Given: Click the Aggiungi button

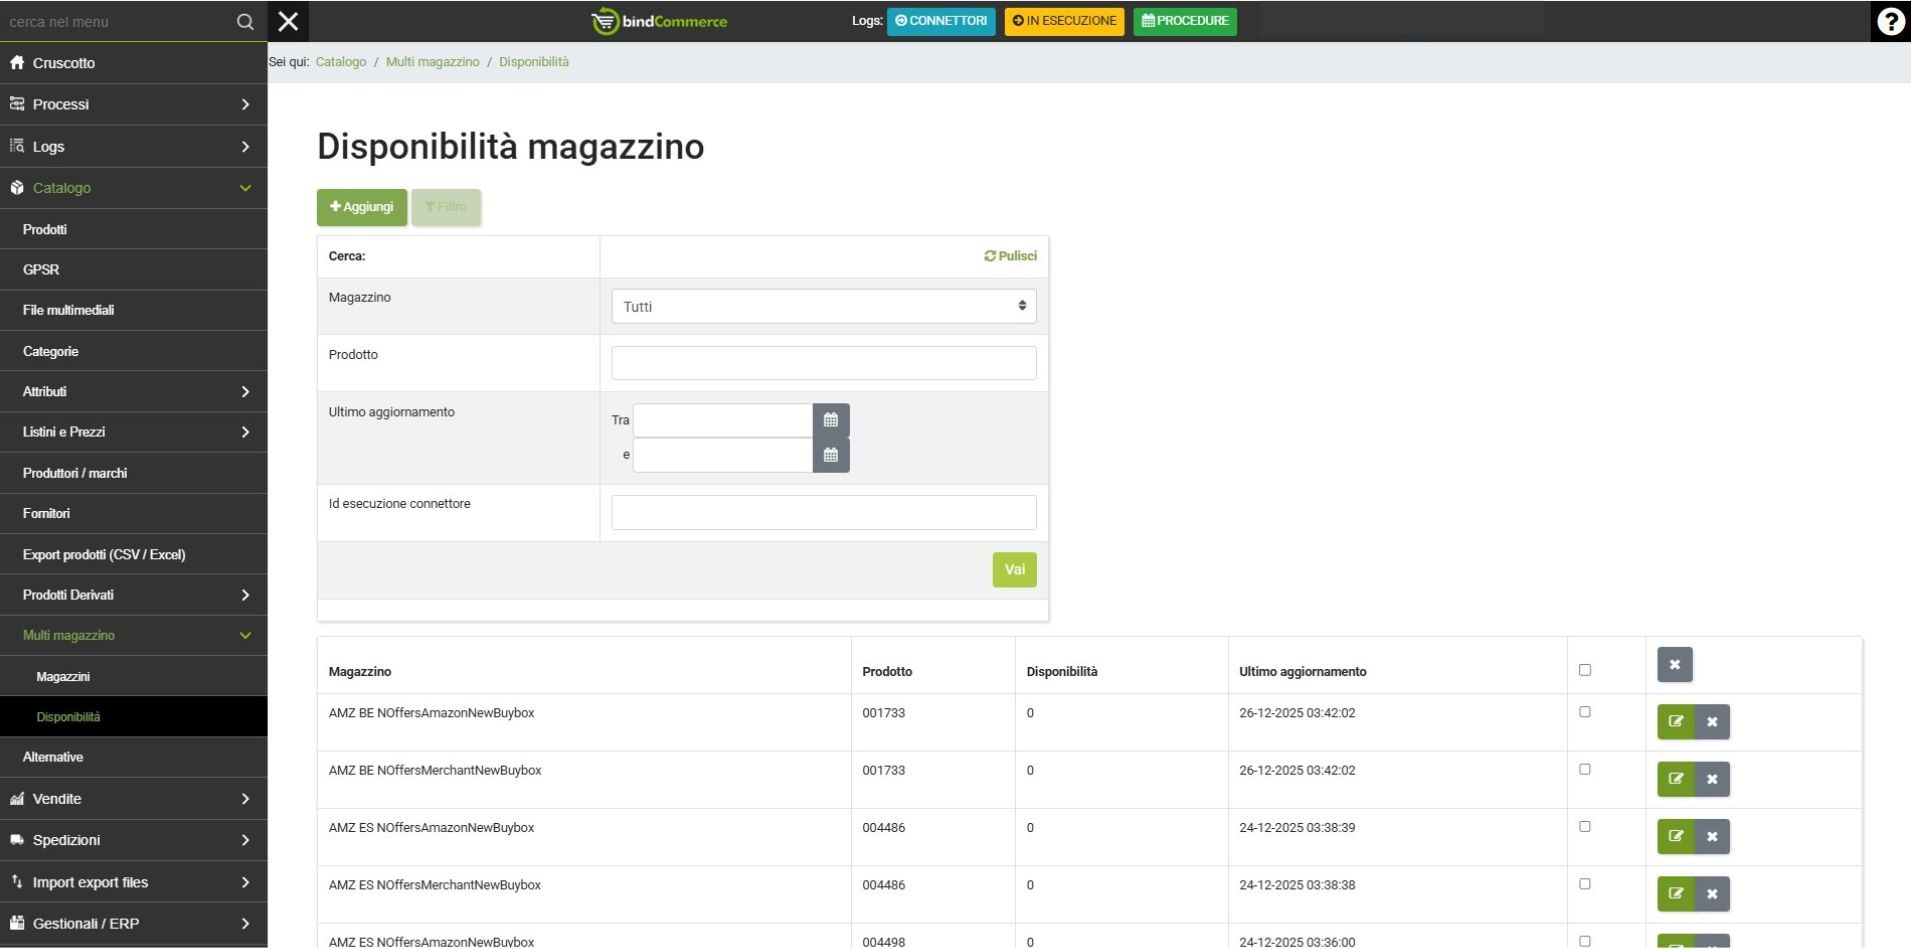Looking at the screenshot, I should point(361,207).
